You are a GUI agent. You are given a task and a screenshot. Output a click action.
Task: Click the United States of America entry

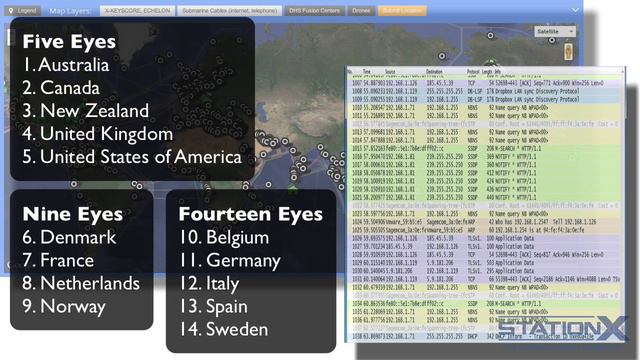tap(132, 157)
